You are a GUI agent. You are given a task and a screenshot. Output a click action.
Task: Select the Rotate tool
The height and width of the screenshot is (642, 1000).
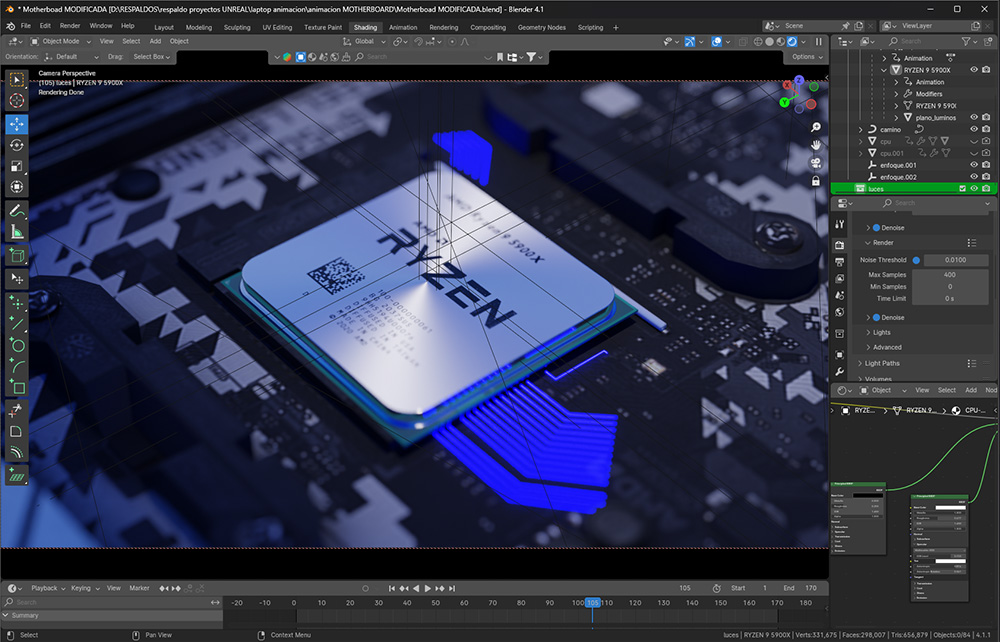pos(17,145)
